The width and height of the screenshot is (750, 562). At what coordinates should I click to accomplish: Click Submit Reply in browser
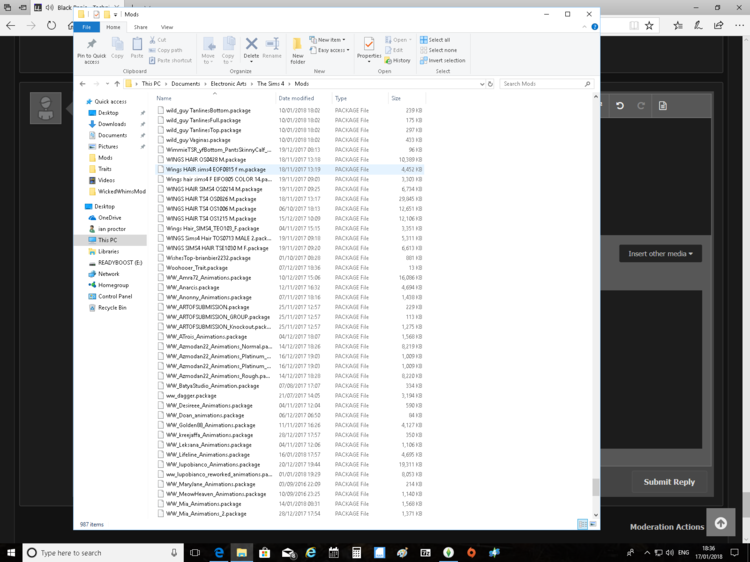coord(669,482)
